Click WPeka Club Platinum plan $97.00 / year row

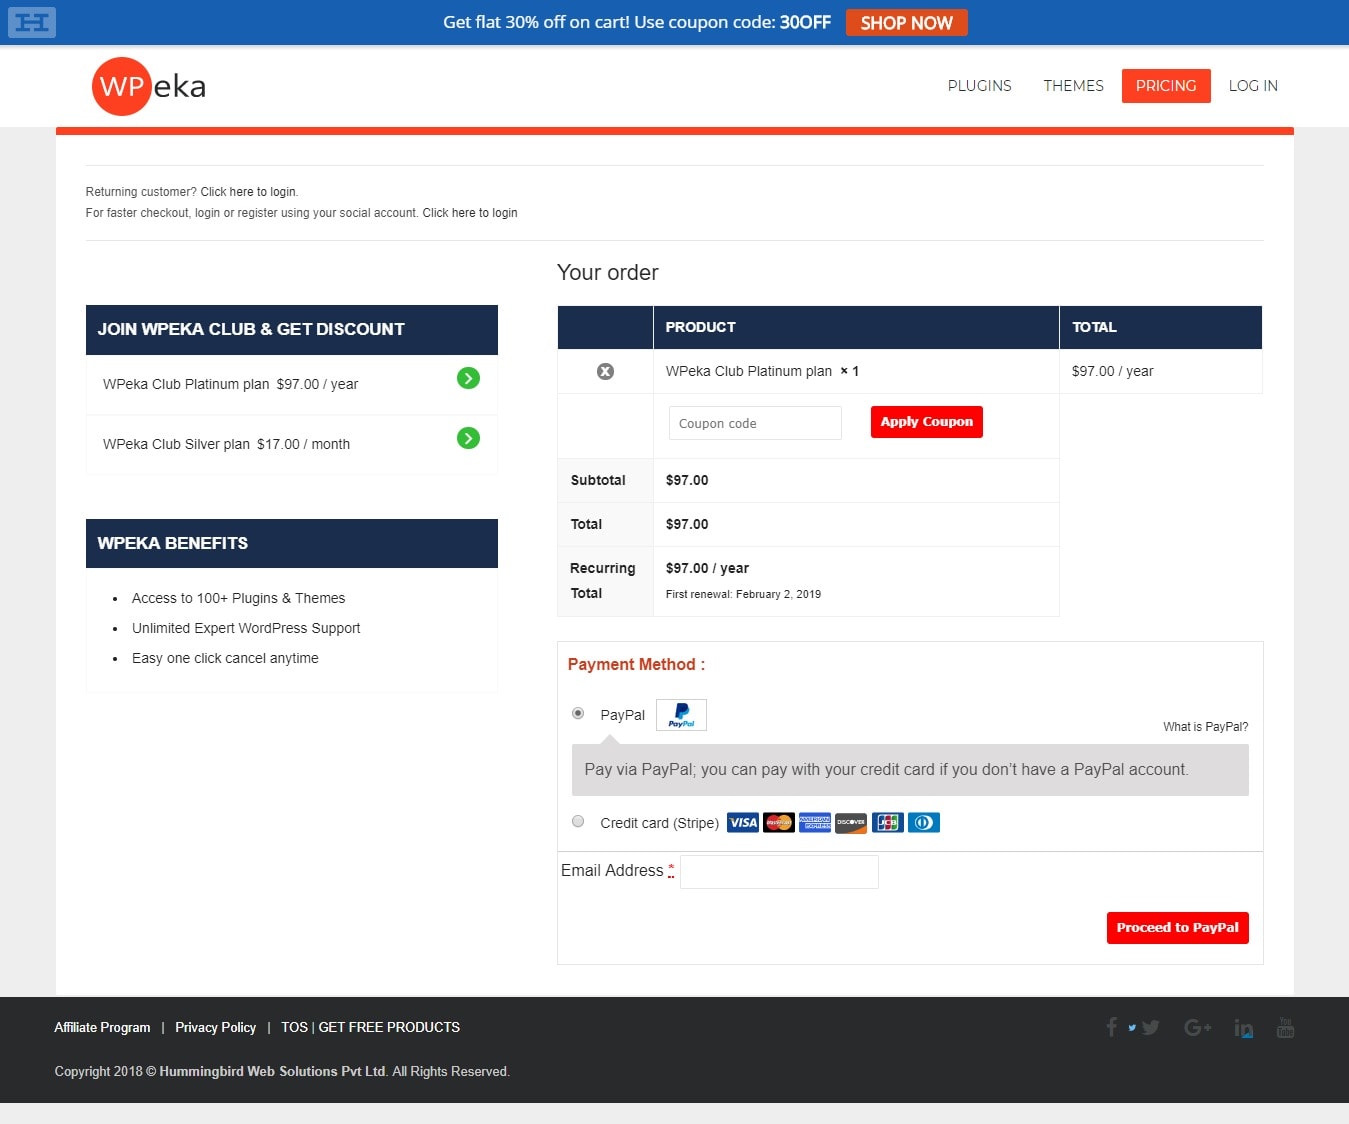point(291,384)
